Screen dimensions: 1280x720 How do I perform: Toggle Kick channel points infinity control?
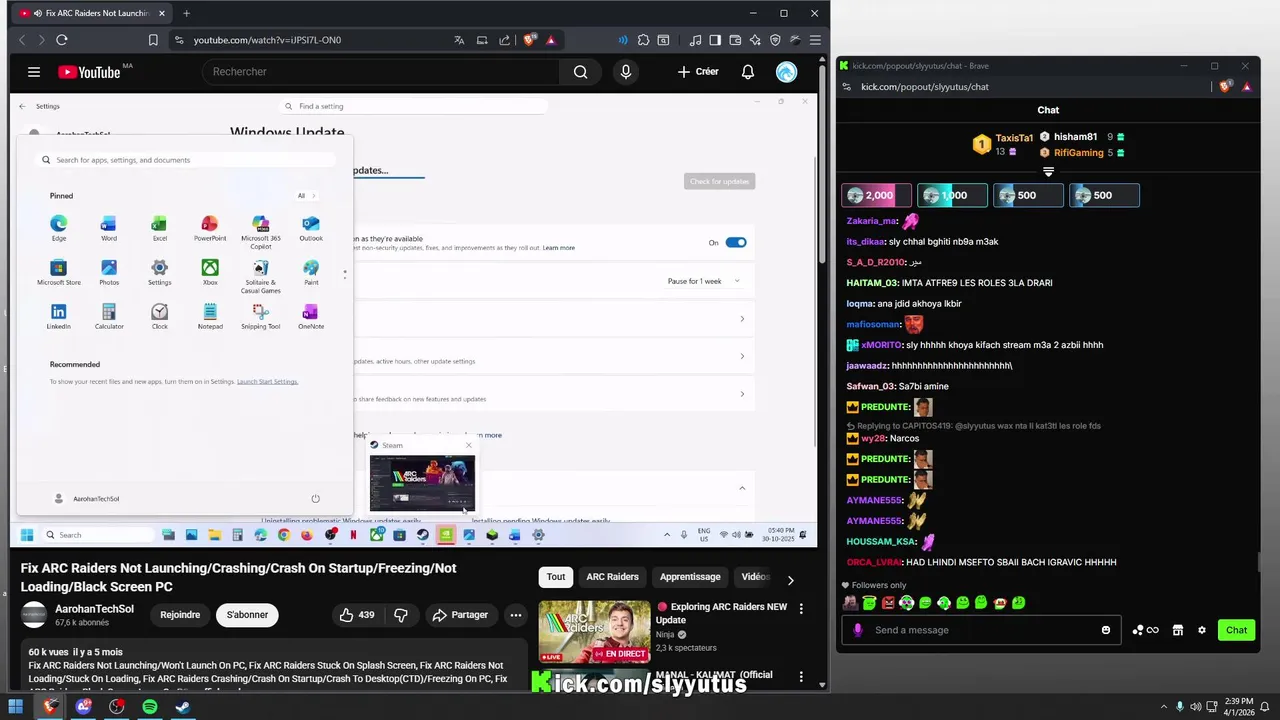tap(1146, 630)
